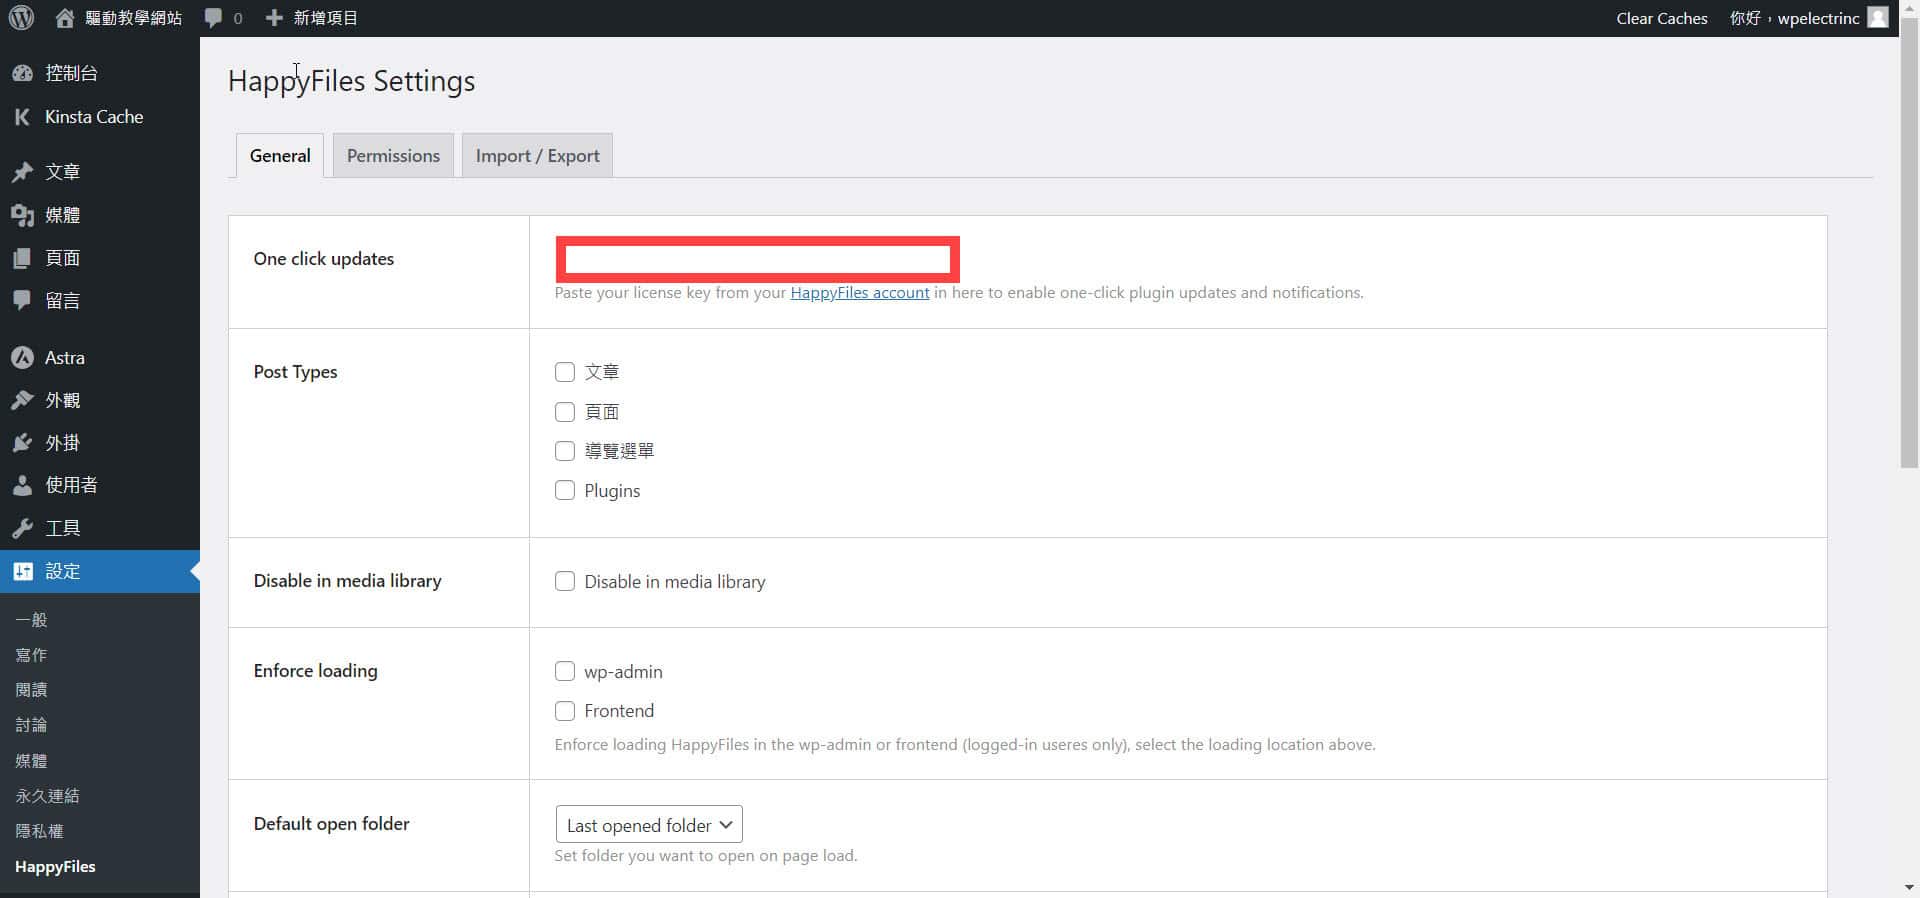Click the Astra logo icon
The height and width of the screenshot is (898, 1920).
pyautogui.click(x=22, y=357)
